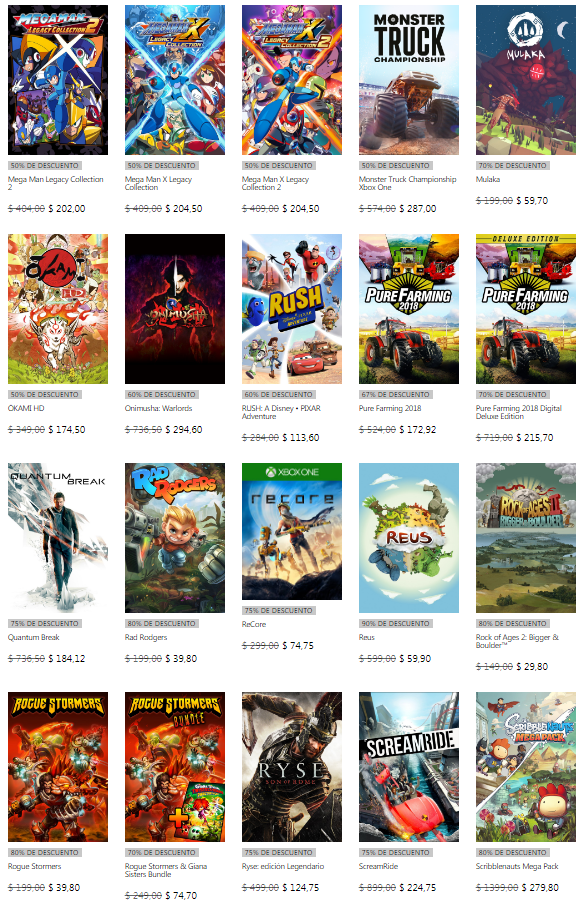Select the RUSH Disney Pixar Adventure cover
The height and width of the screenshot is (915, 587).
[x=292, y=309]
